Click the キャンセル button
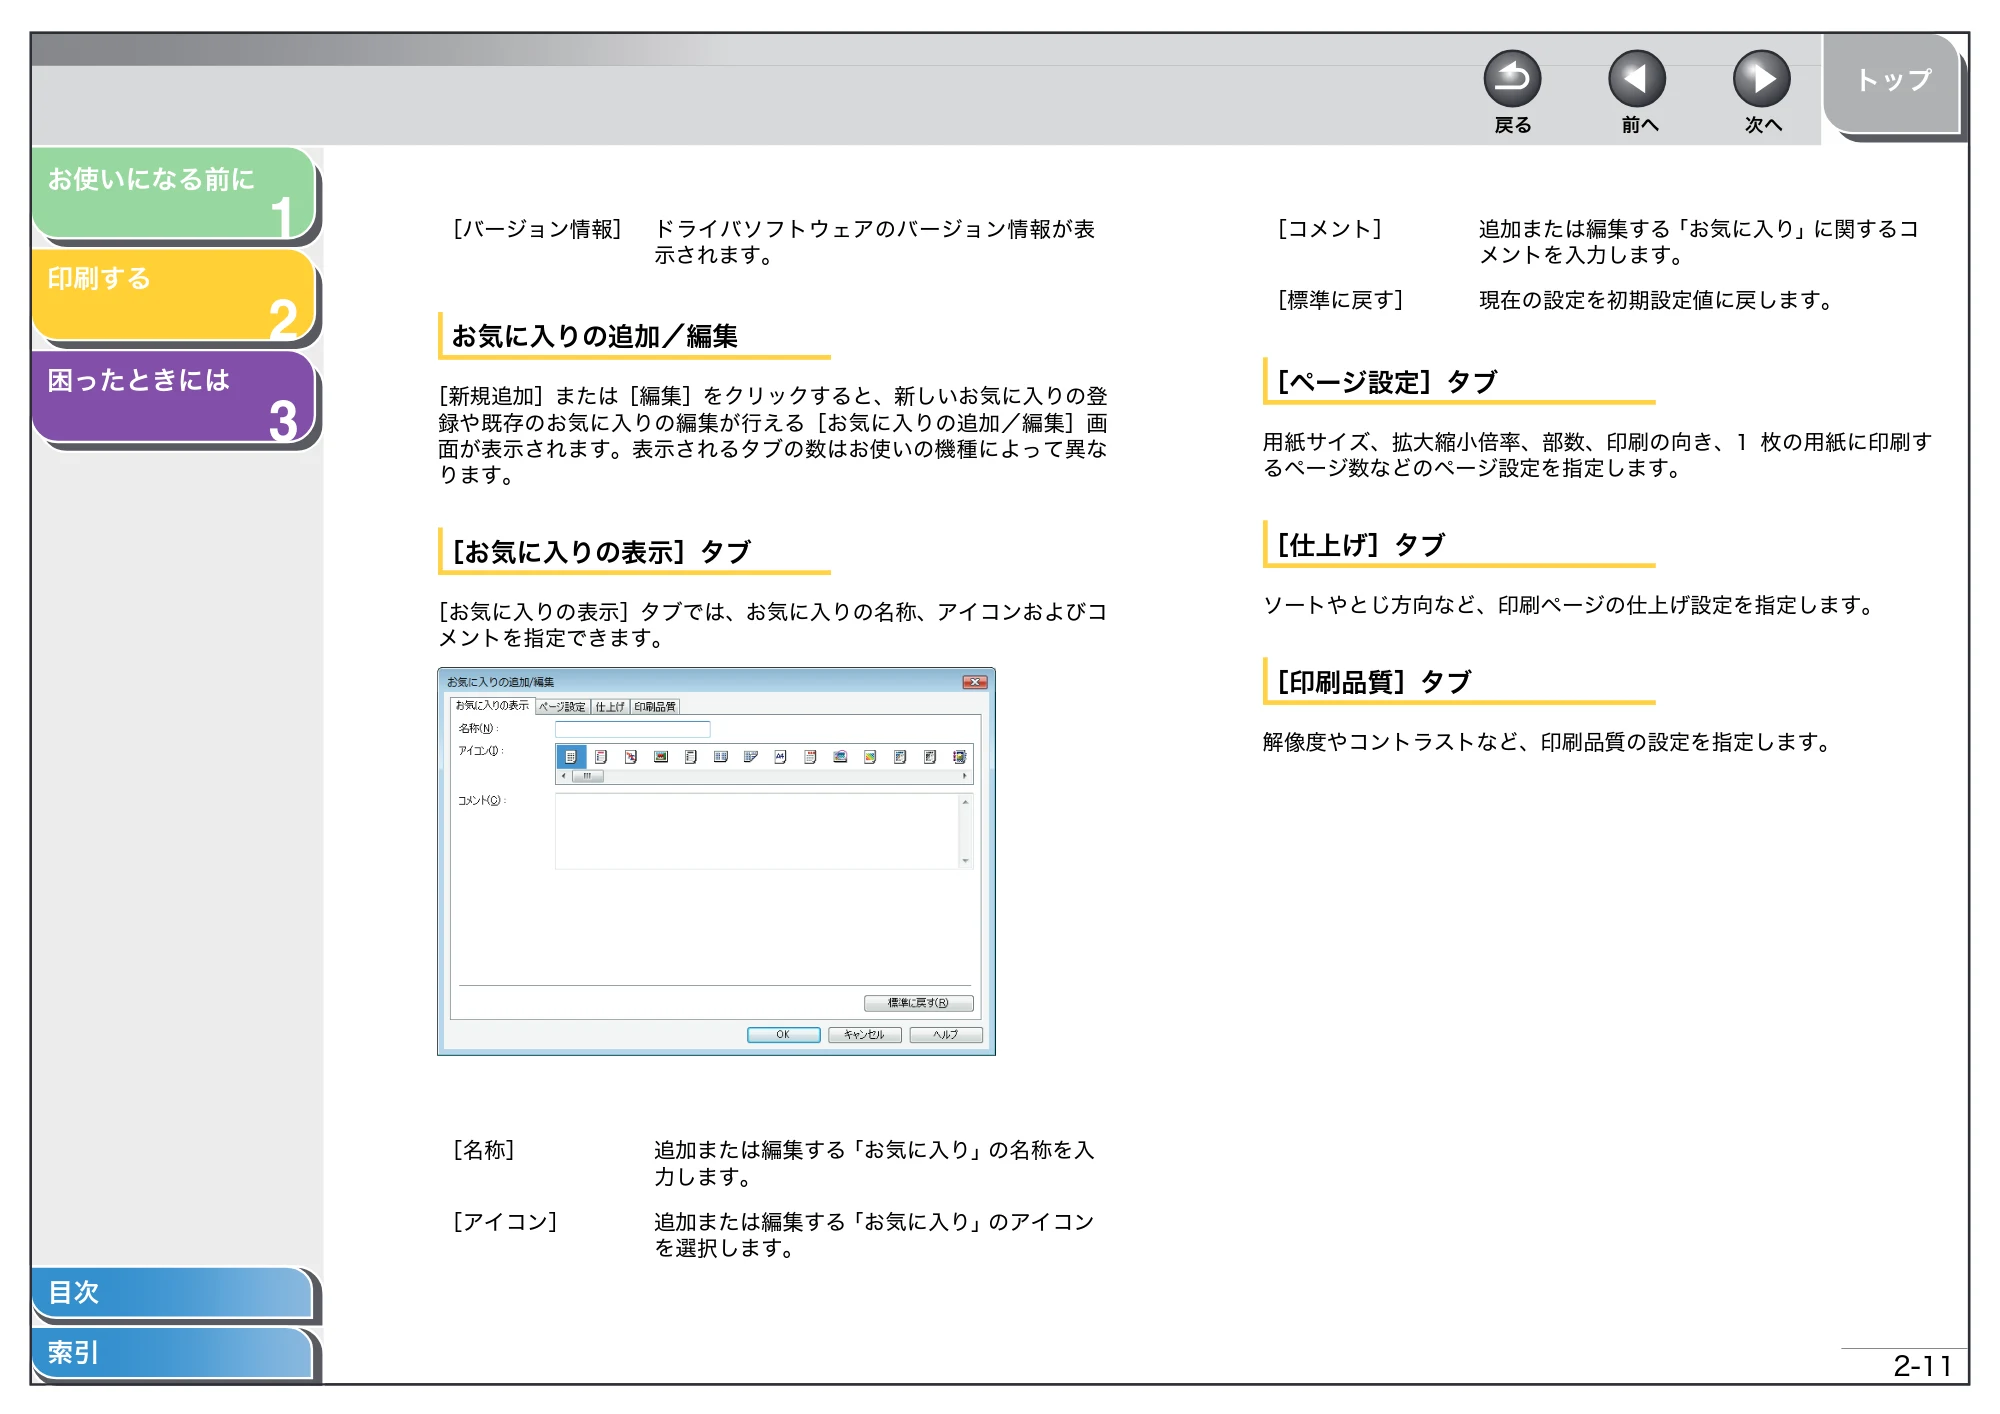 [x=864, y=1035]
